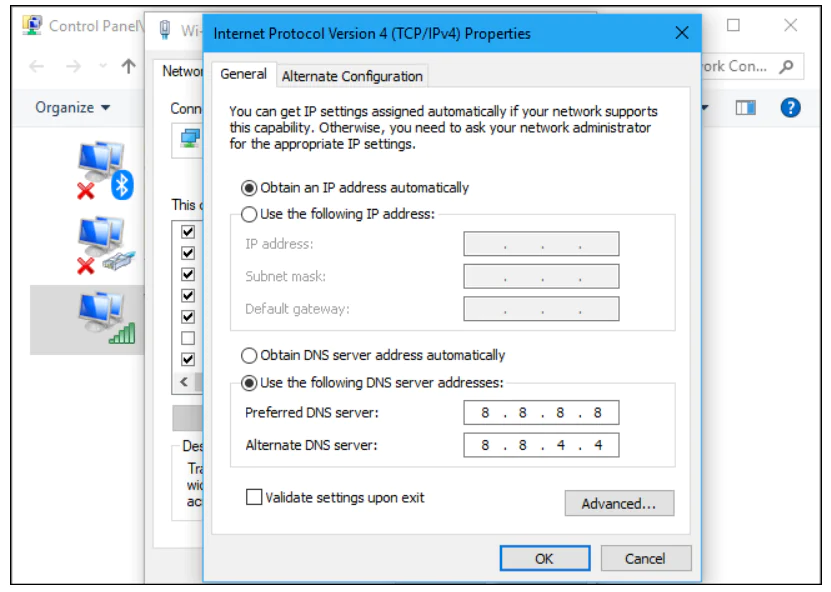The height and width of the screenshot is (592, 831).
Task: Select 'Obtain DNS server address automatically'
Action: pos(249,355)
